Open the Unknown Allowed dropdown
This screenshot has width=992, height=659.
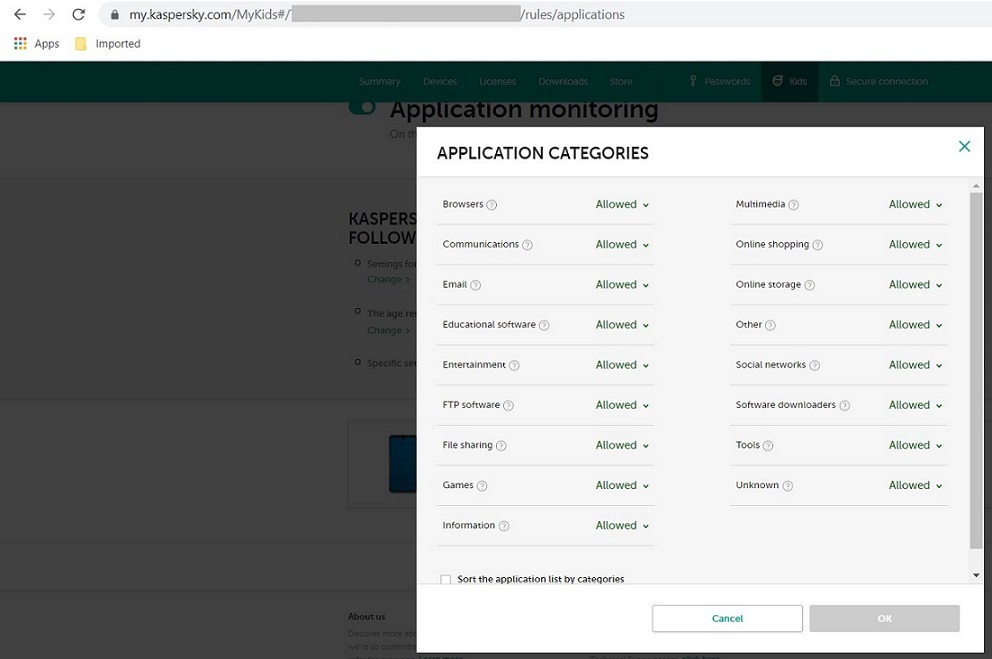click(915, 486)
